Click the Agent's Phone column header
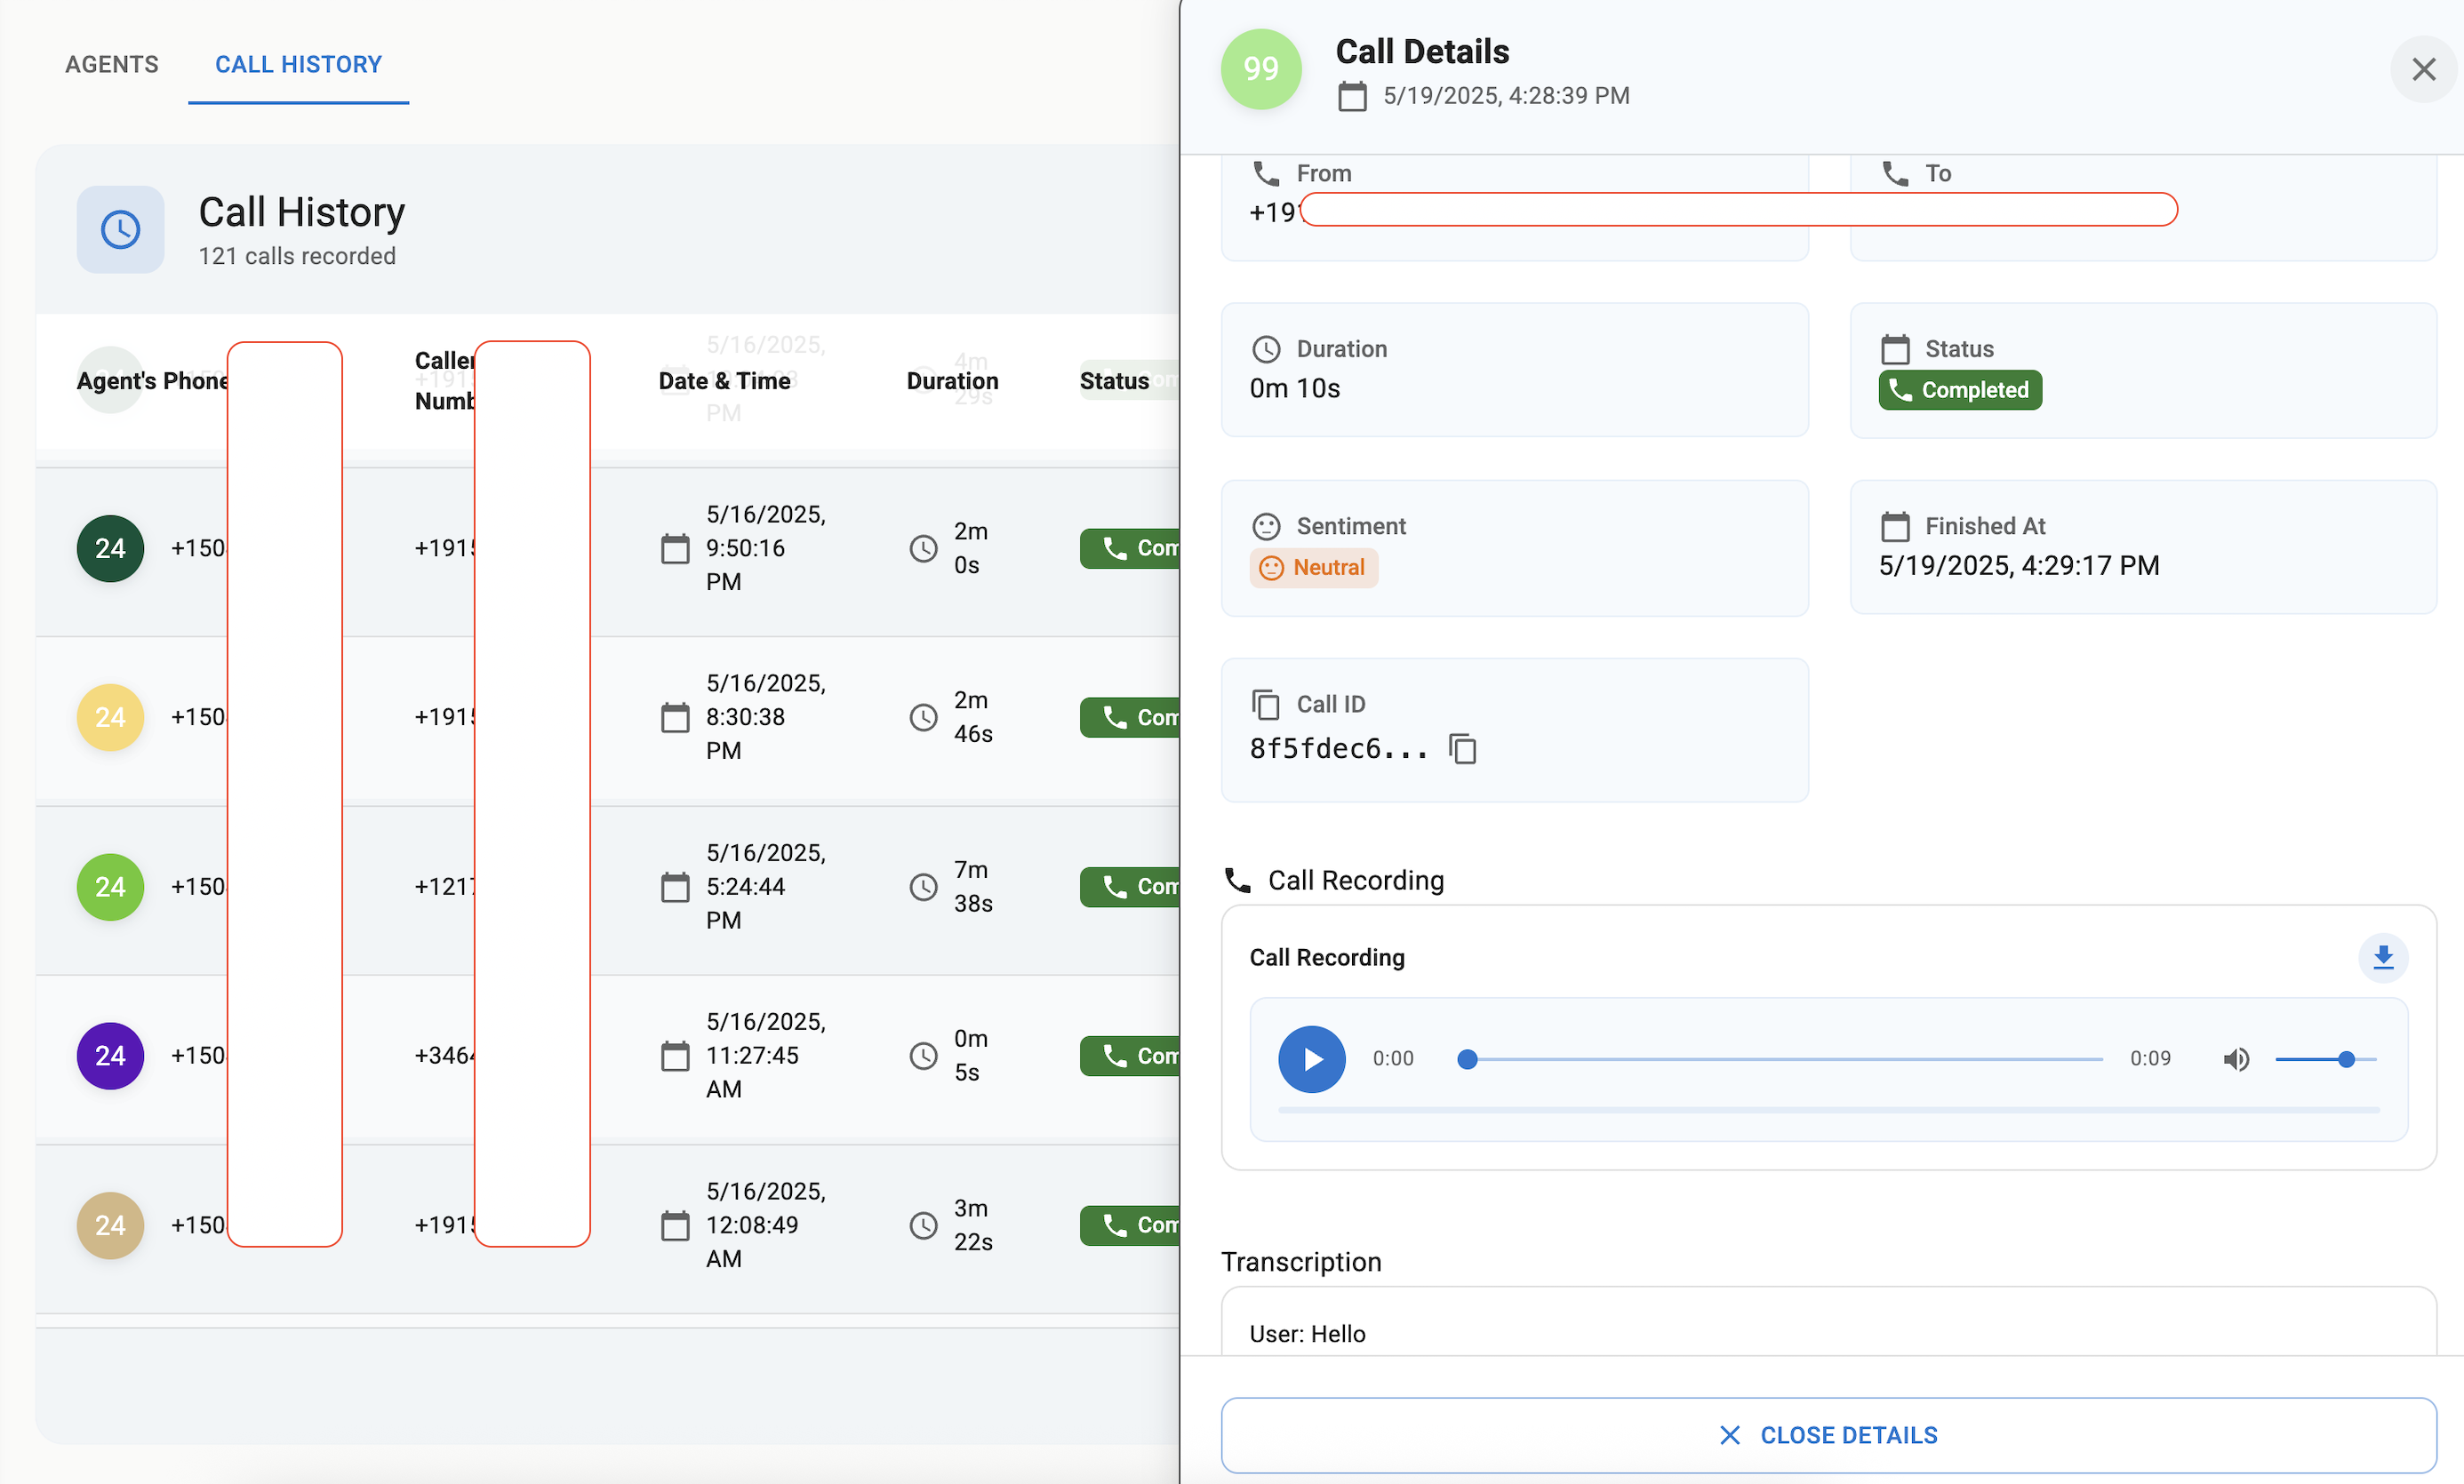 pyautogui.click(x=152, y=381)
